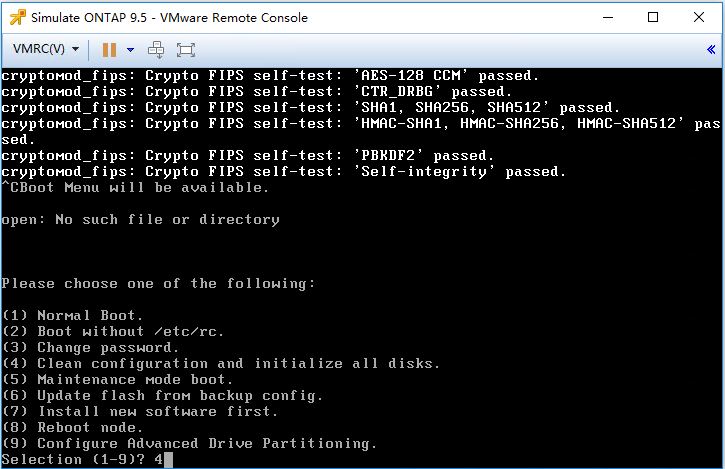Image resolution: width=725 pixels, height=469 pixels.
Task: Maximize the Remote Console window
Action: click(653, 18)
